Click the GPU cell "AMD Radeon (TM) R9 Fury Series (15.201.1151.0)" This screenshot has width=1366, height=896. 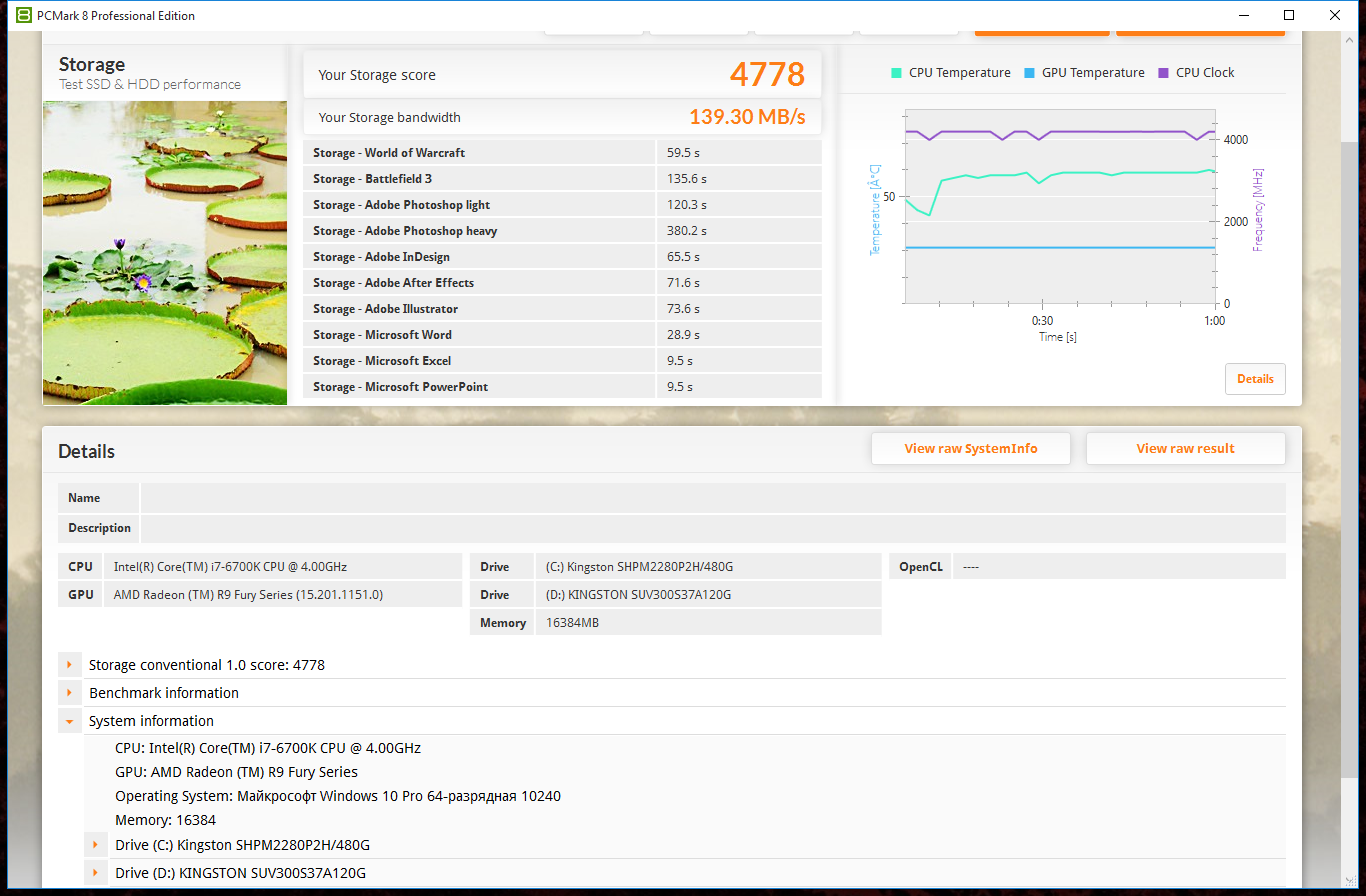pyautogui.click(x=283, y=595)
